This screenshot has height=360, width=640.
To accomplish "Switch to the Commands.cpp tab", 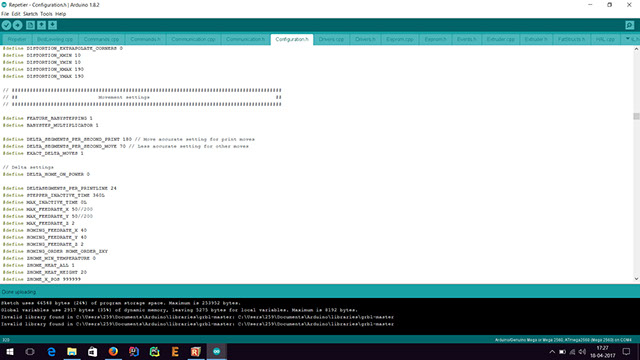I will [101, 40].
